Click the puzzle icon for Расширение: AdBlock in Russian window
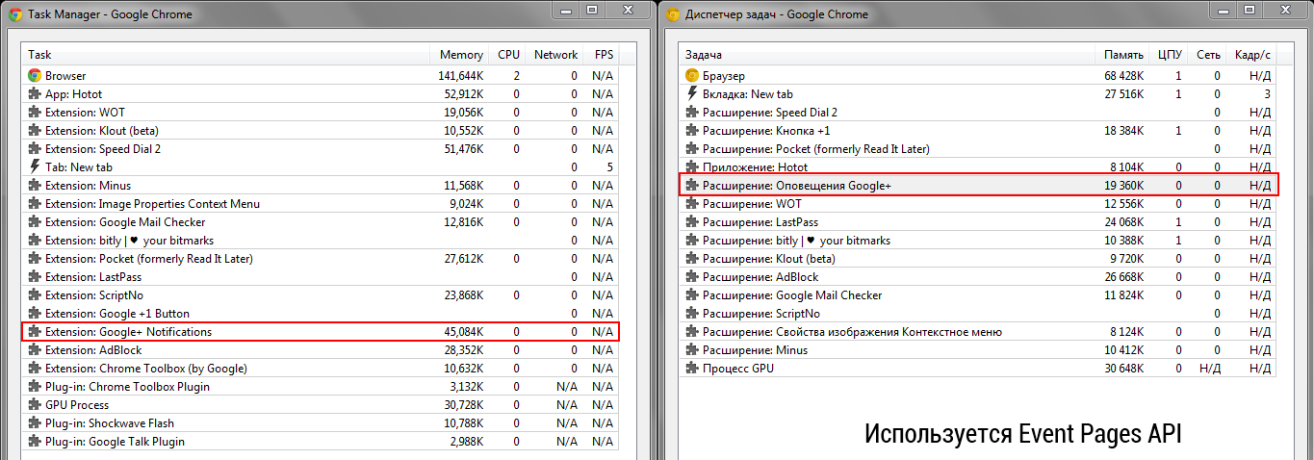The image size is (1314, 460). [692, 277]
